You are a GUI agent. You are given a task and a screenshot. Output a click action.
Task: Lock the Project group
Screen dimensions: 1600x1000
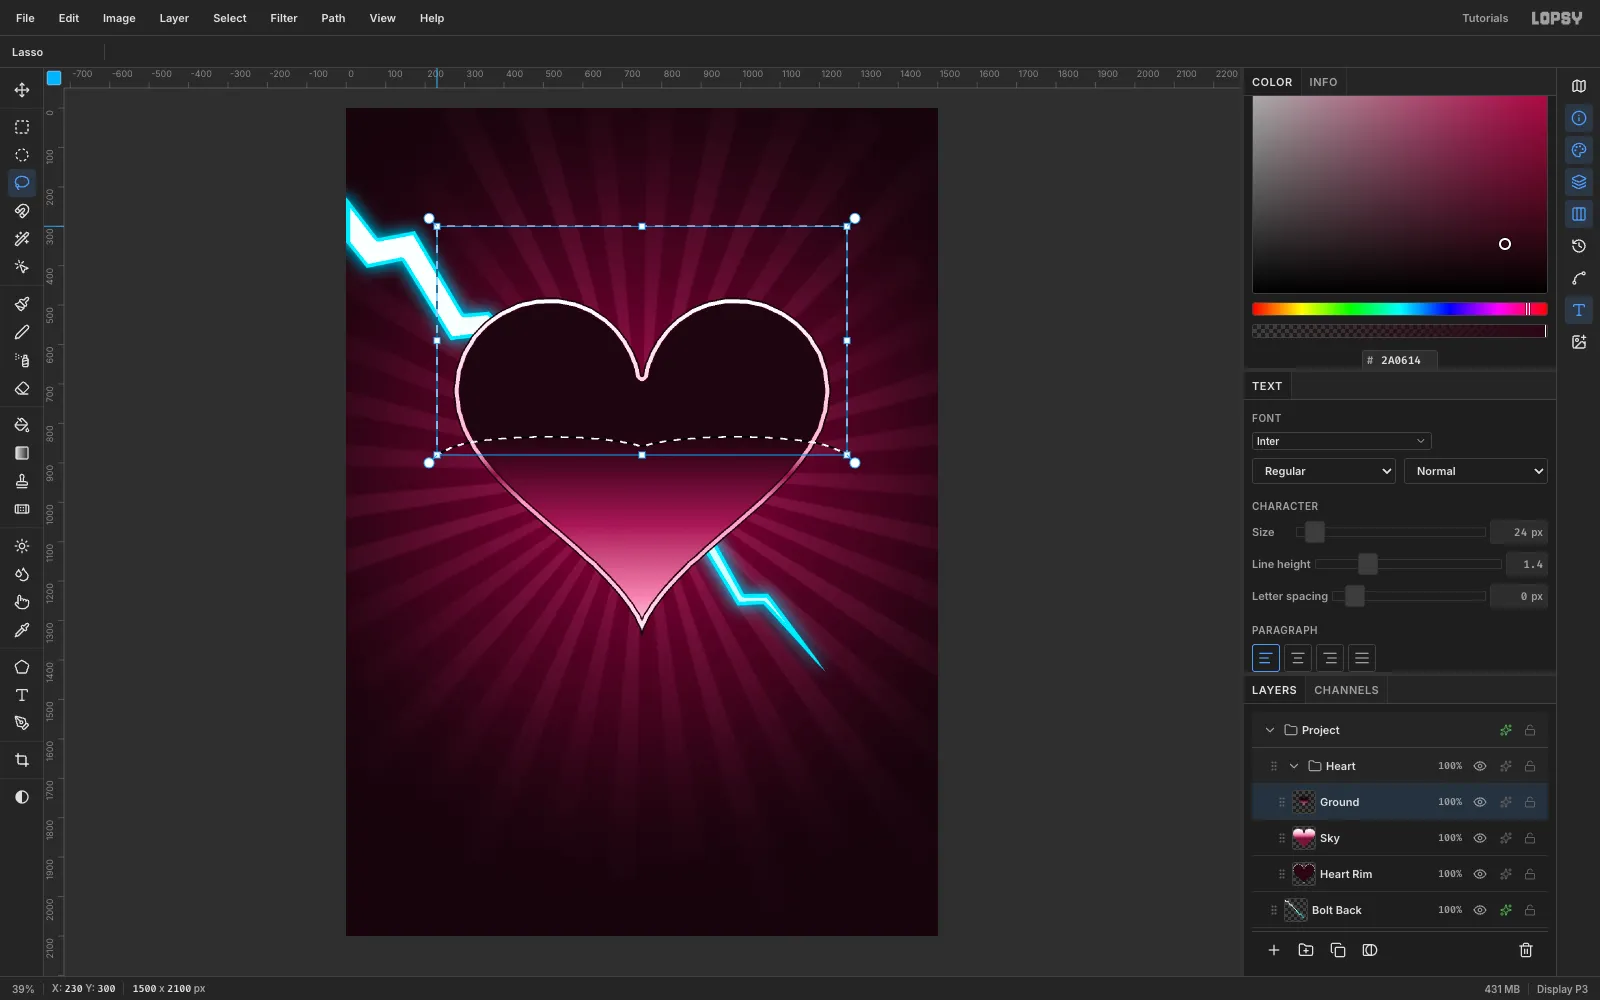(1530, 730)
